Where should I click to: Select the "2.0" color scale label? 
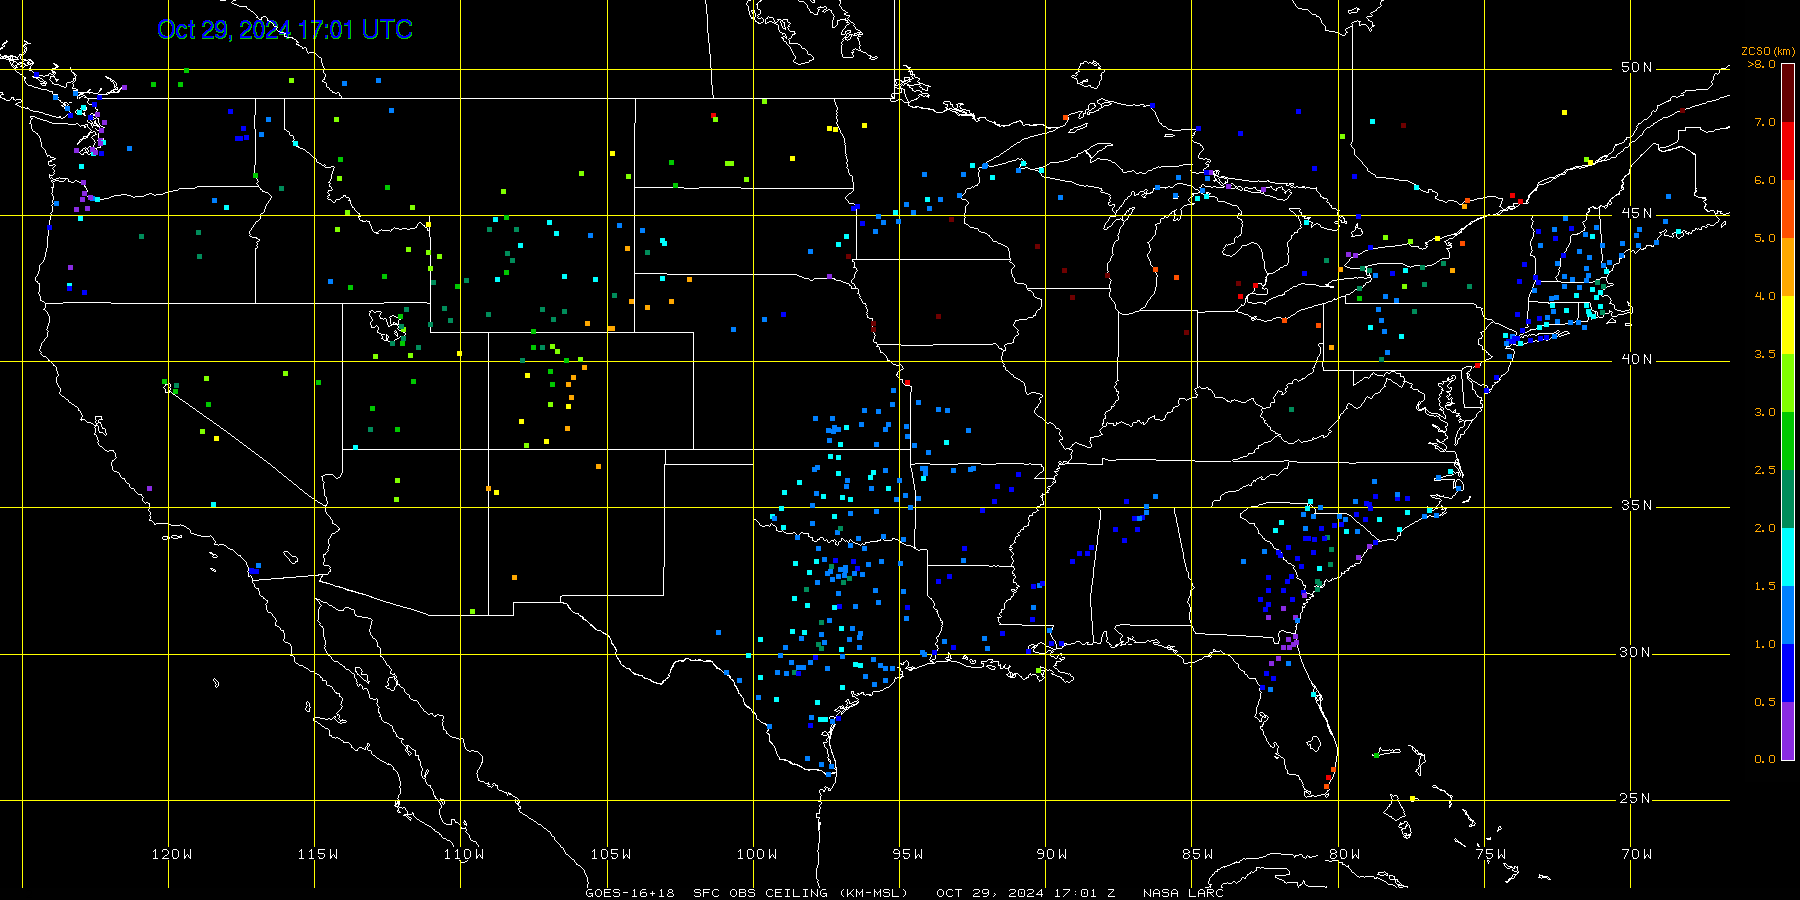click(x=1765, y=528)
